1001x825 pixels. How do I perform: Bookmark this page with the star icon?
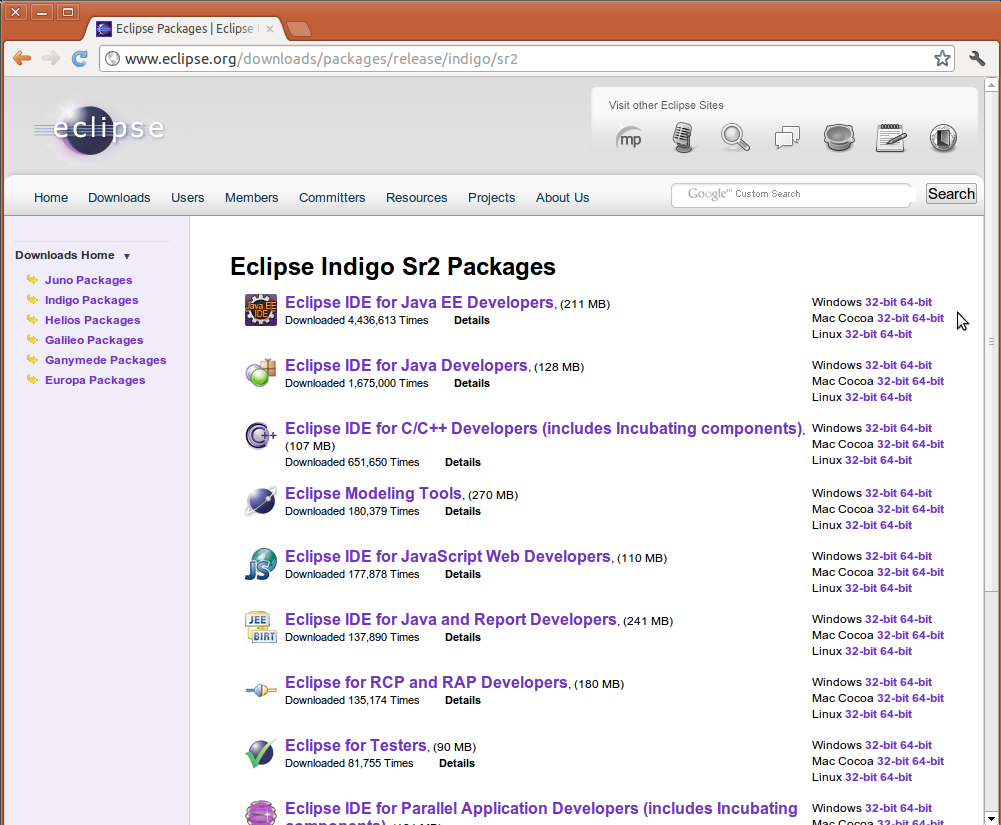(x=942, y=59)
